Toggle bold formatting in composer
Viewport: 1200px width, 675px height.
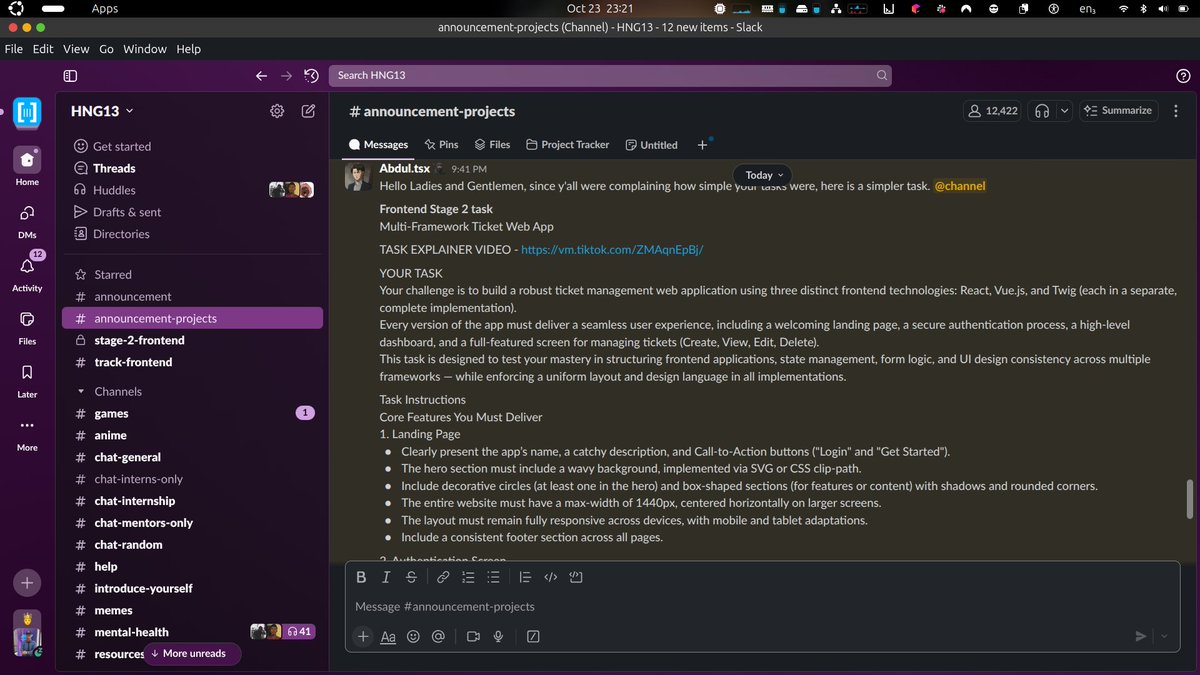pos(361,577)
